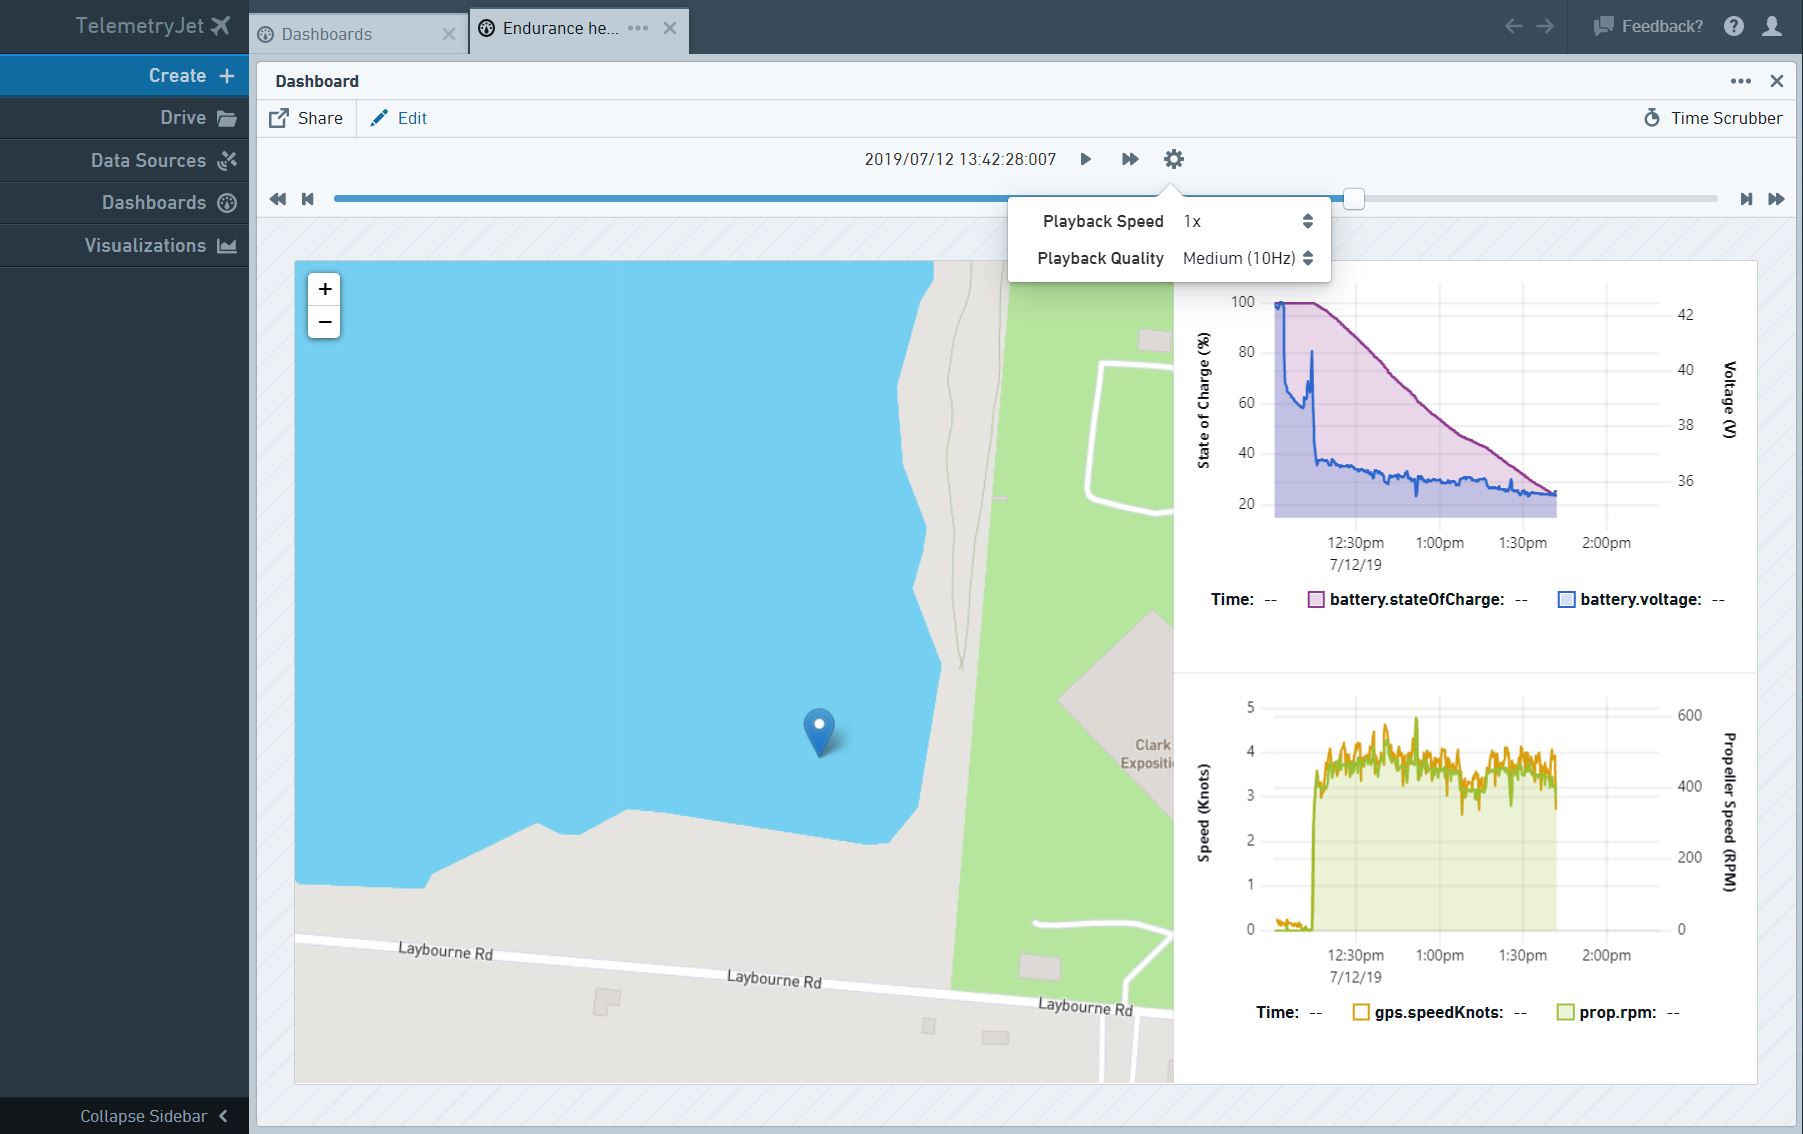Zoom in on the map
Image resolution: width=1803 pixels, height=1134 pixels.
coord(325,290)
